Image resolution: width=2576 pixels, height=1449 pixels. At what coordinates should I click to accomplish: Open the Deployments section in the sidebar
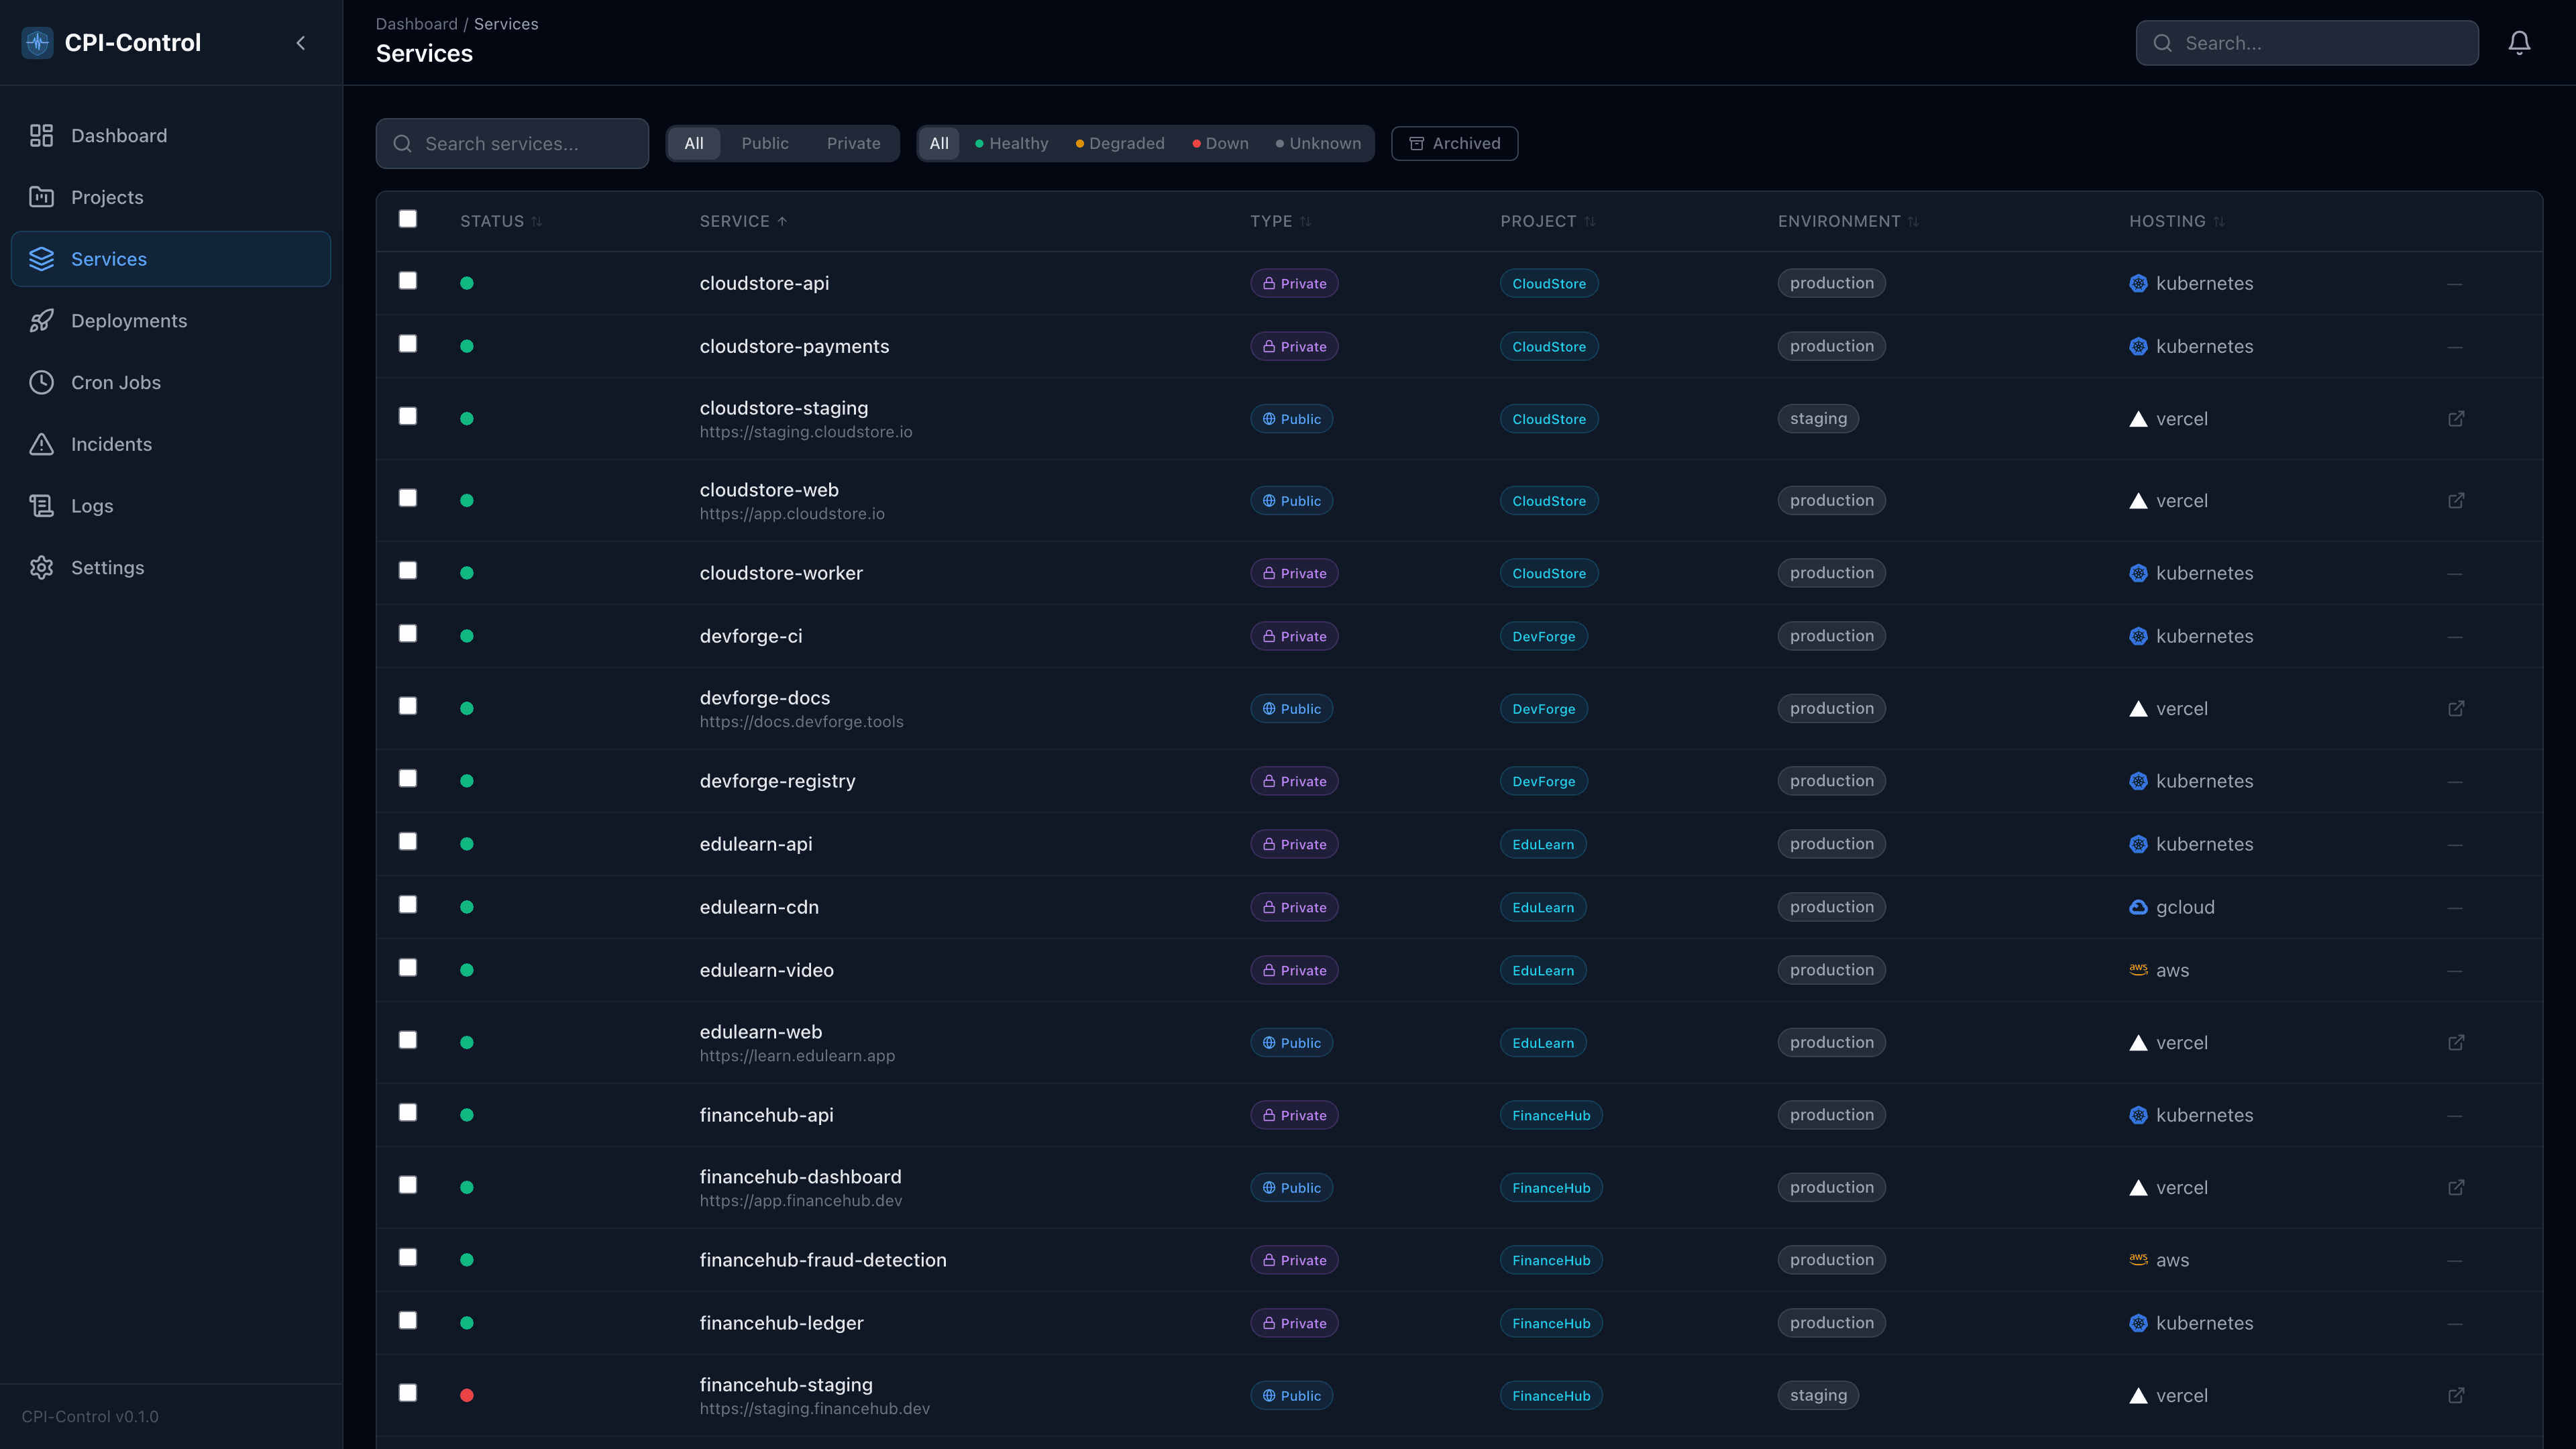click(129, 320)
